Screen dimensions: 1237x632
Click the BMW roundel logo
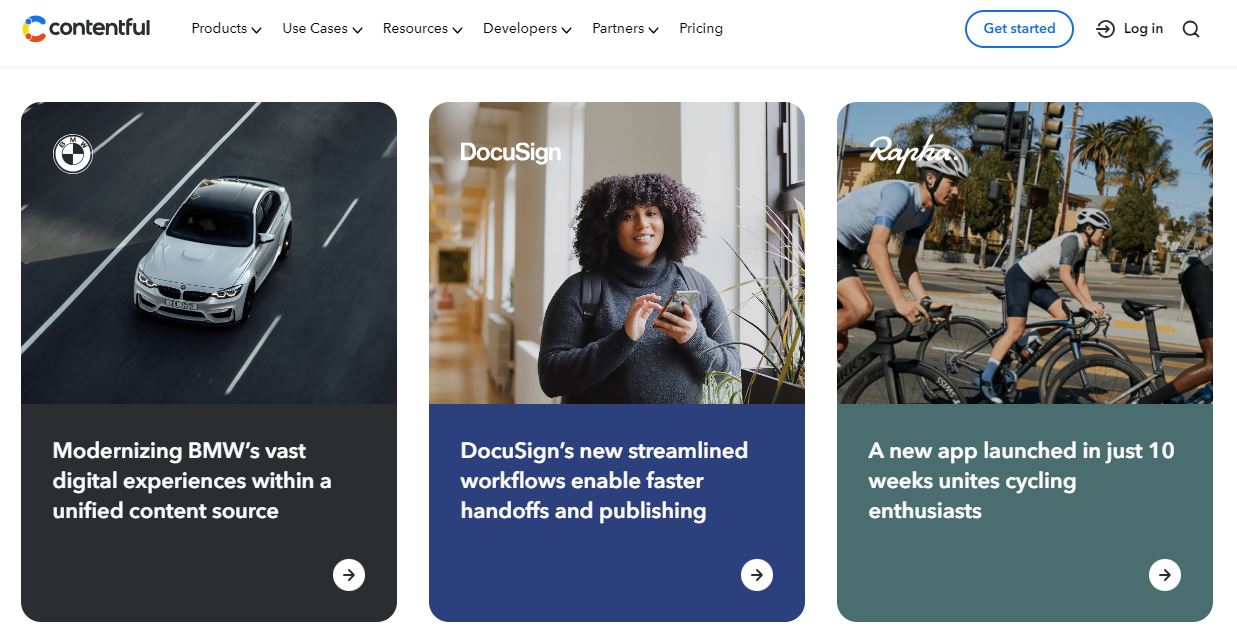[73, 154]
